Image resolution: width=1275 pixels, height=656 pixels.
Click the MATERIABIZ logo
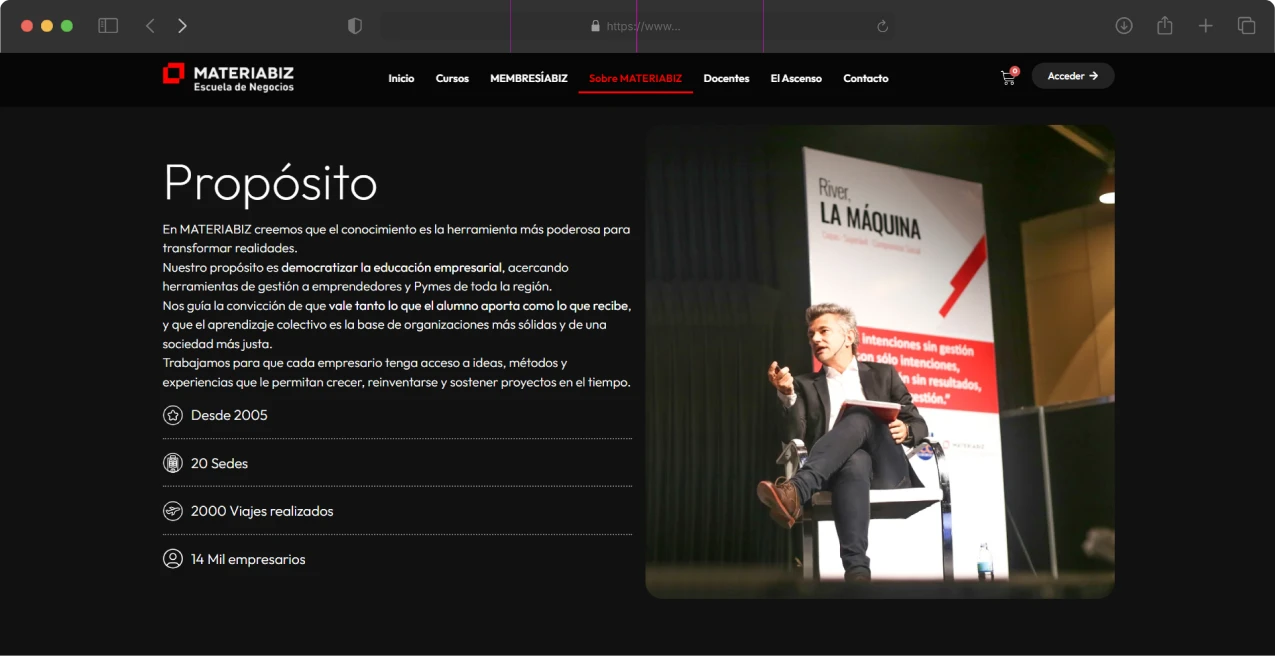[229, 78]
